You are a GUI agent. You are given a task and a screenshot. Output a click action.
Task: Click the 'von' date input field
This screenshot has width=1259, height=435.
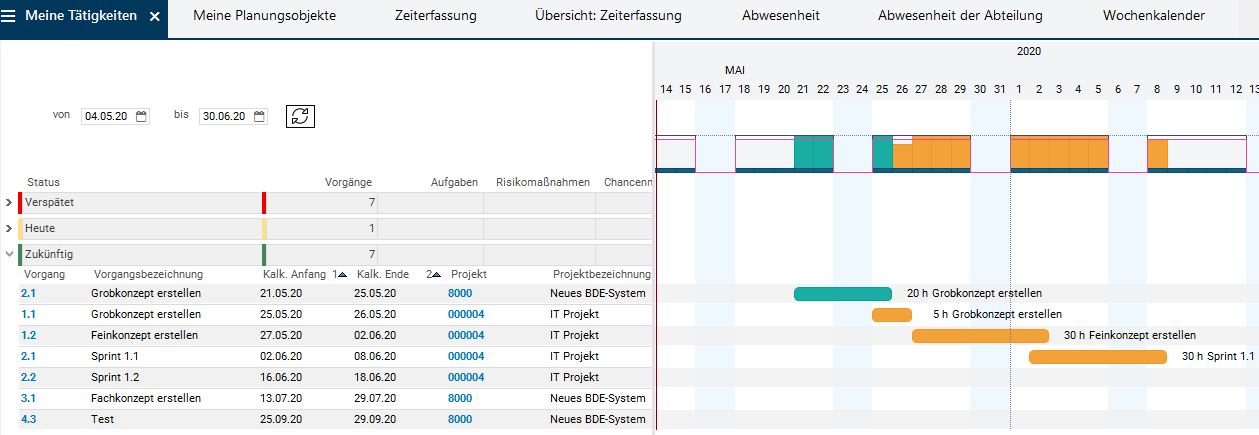coord(108,116)
